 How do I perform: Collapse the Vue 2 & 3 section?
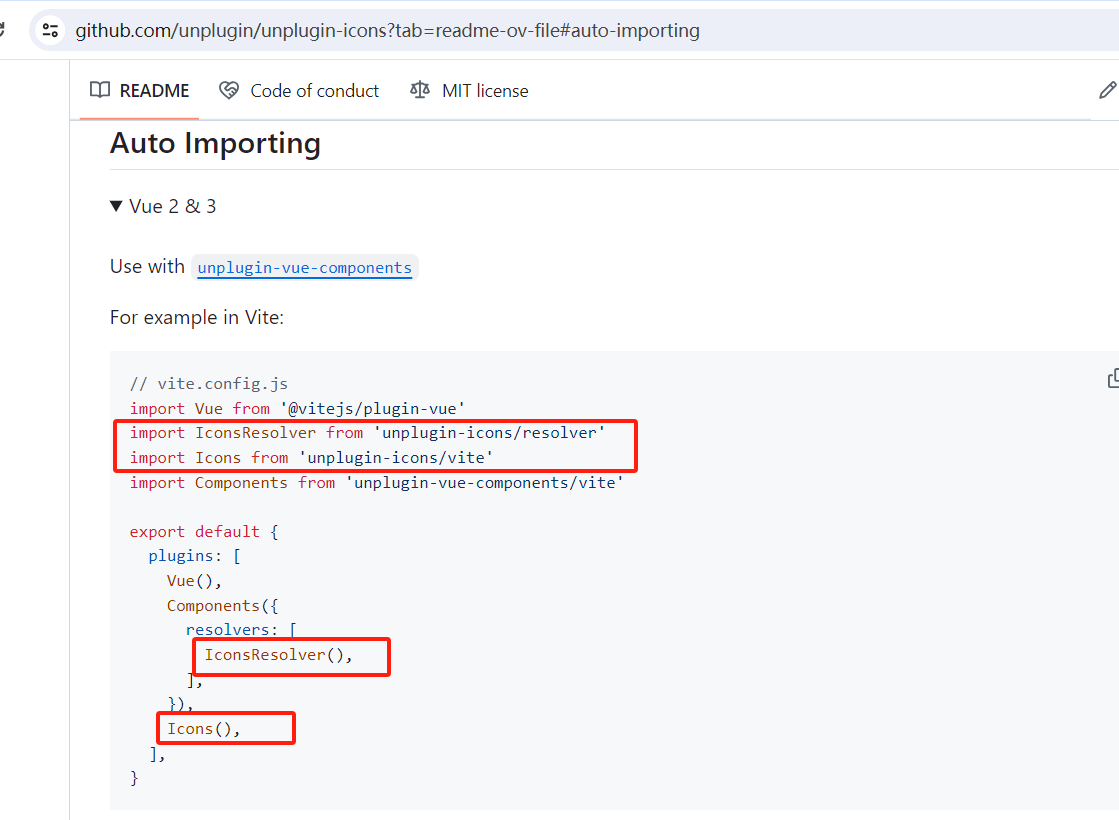coord(163,206)
